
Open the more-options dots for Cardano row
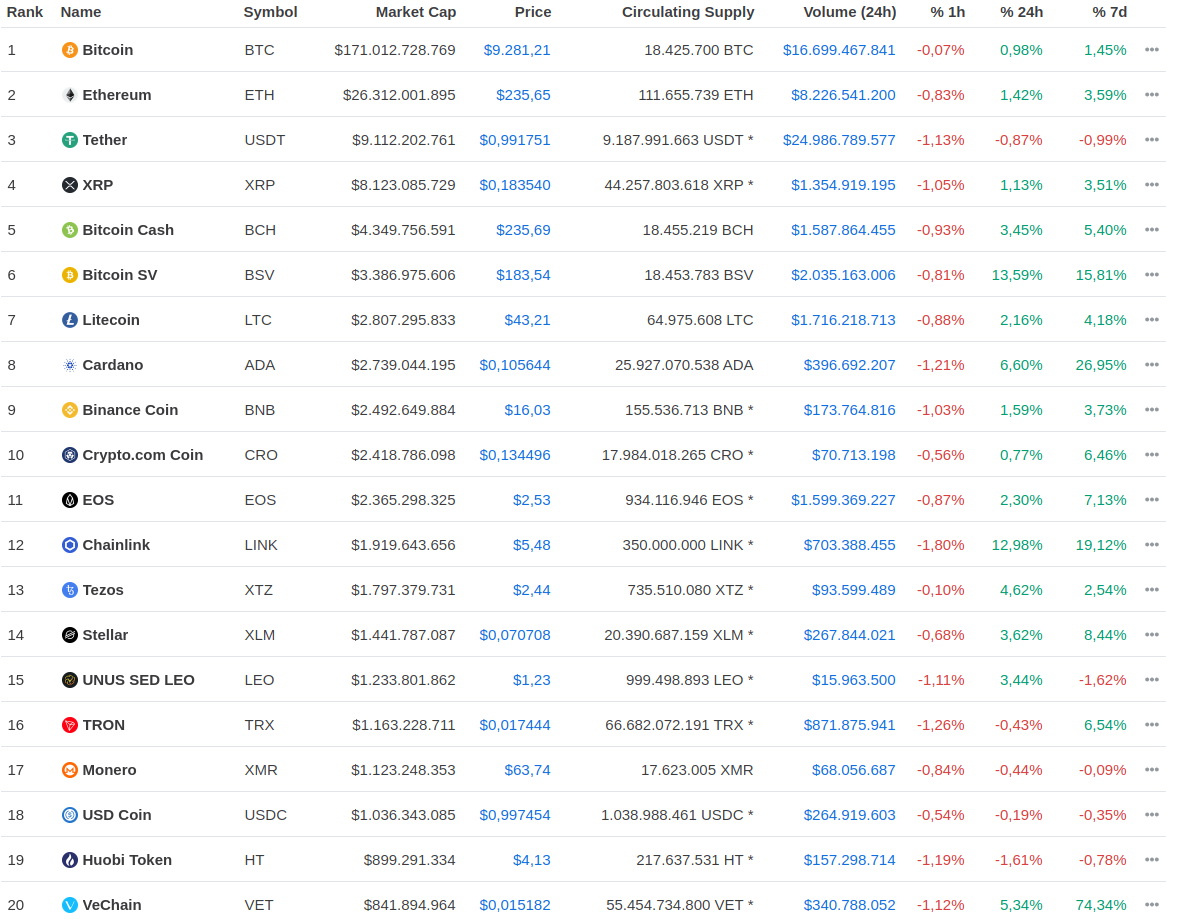pyautogui.click(x=1151, y=365)
